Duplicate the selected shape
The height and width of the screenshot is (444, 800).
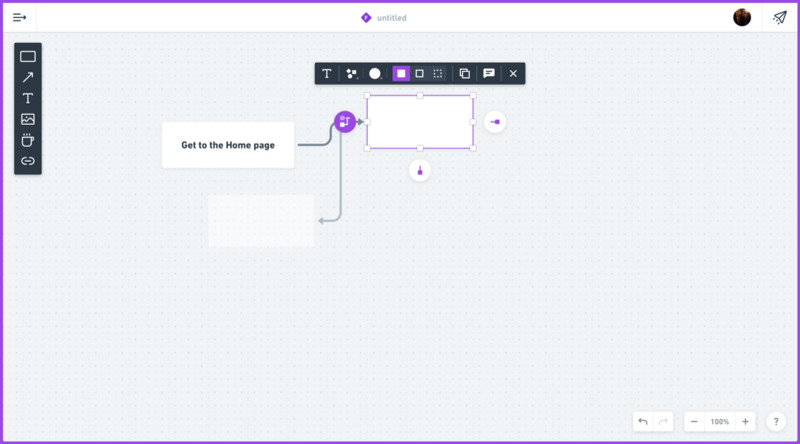pyautogui.click(x=464, y=73)
